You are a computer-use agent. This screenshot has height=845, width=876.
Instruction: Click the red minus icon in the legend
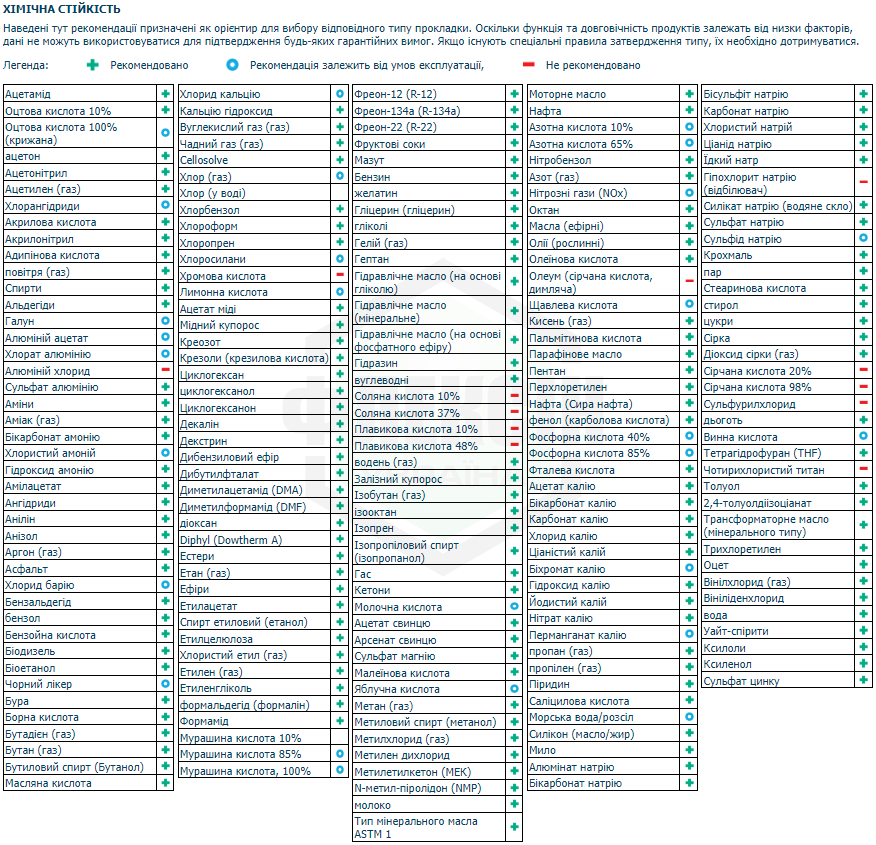click(528, 65)
